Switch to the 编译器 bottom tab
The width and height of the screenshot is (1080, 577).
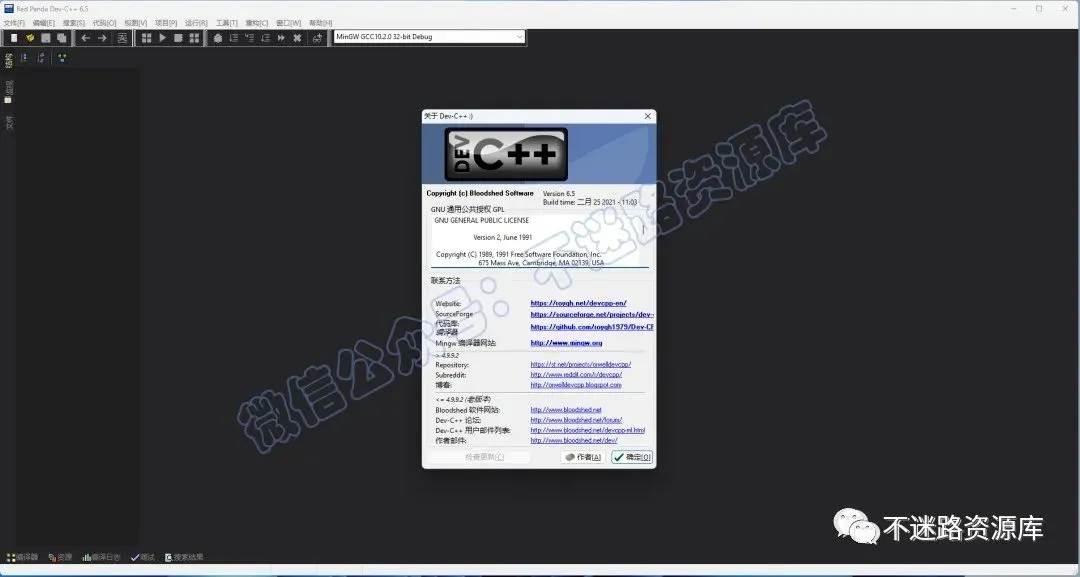click(23, 557)
